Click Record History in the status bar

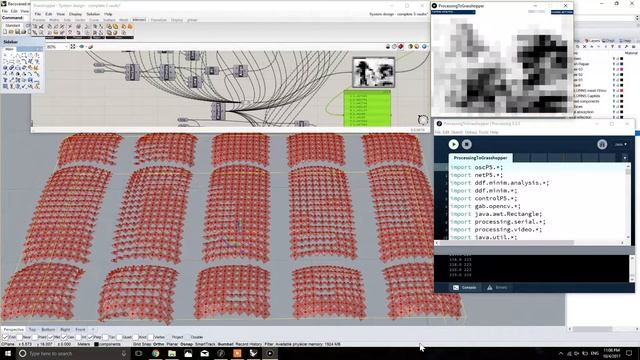[x=249, y=344]
